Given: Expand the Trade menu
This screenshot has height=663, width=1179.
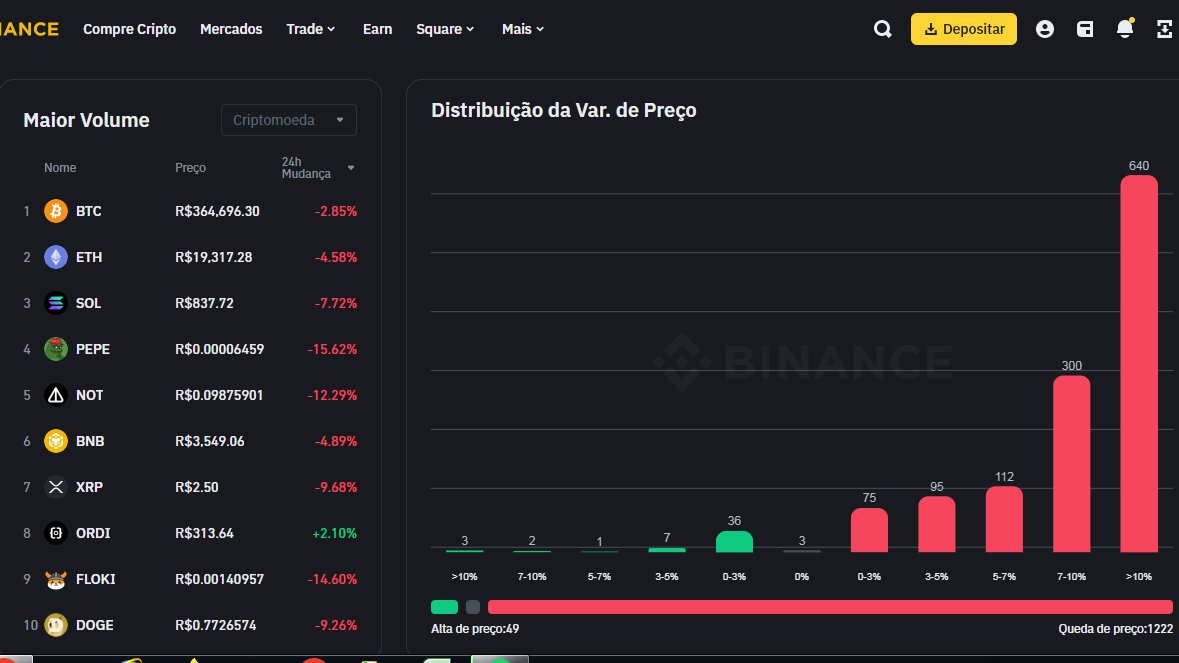Looking at the screenshot, I should 311,29.
